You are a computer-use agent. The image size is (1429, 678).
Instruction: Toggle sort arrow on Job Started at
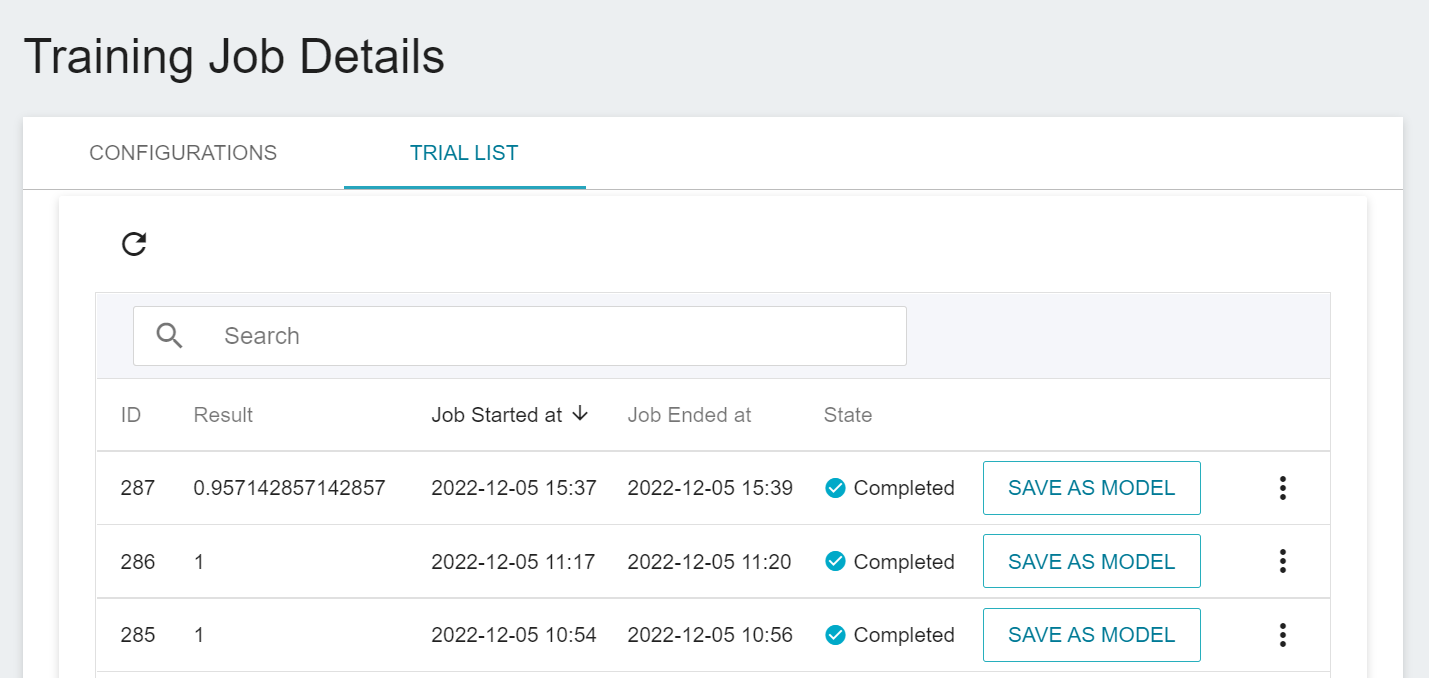(x=580, y=414)
